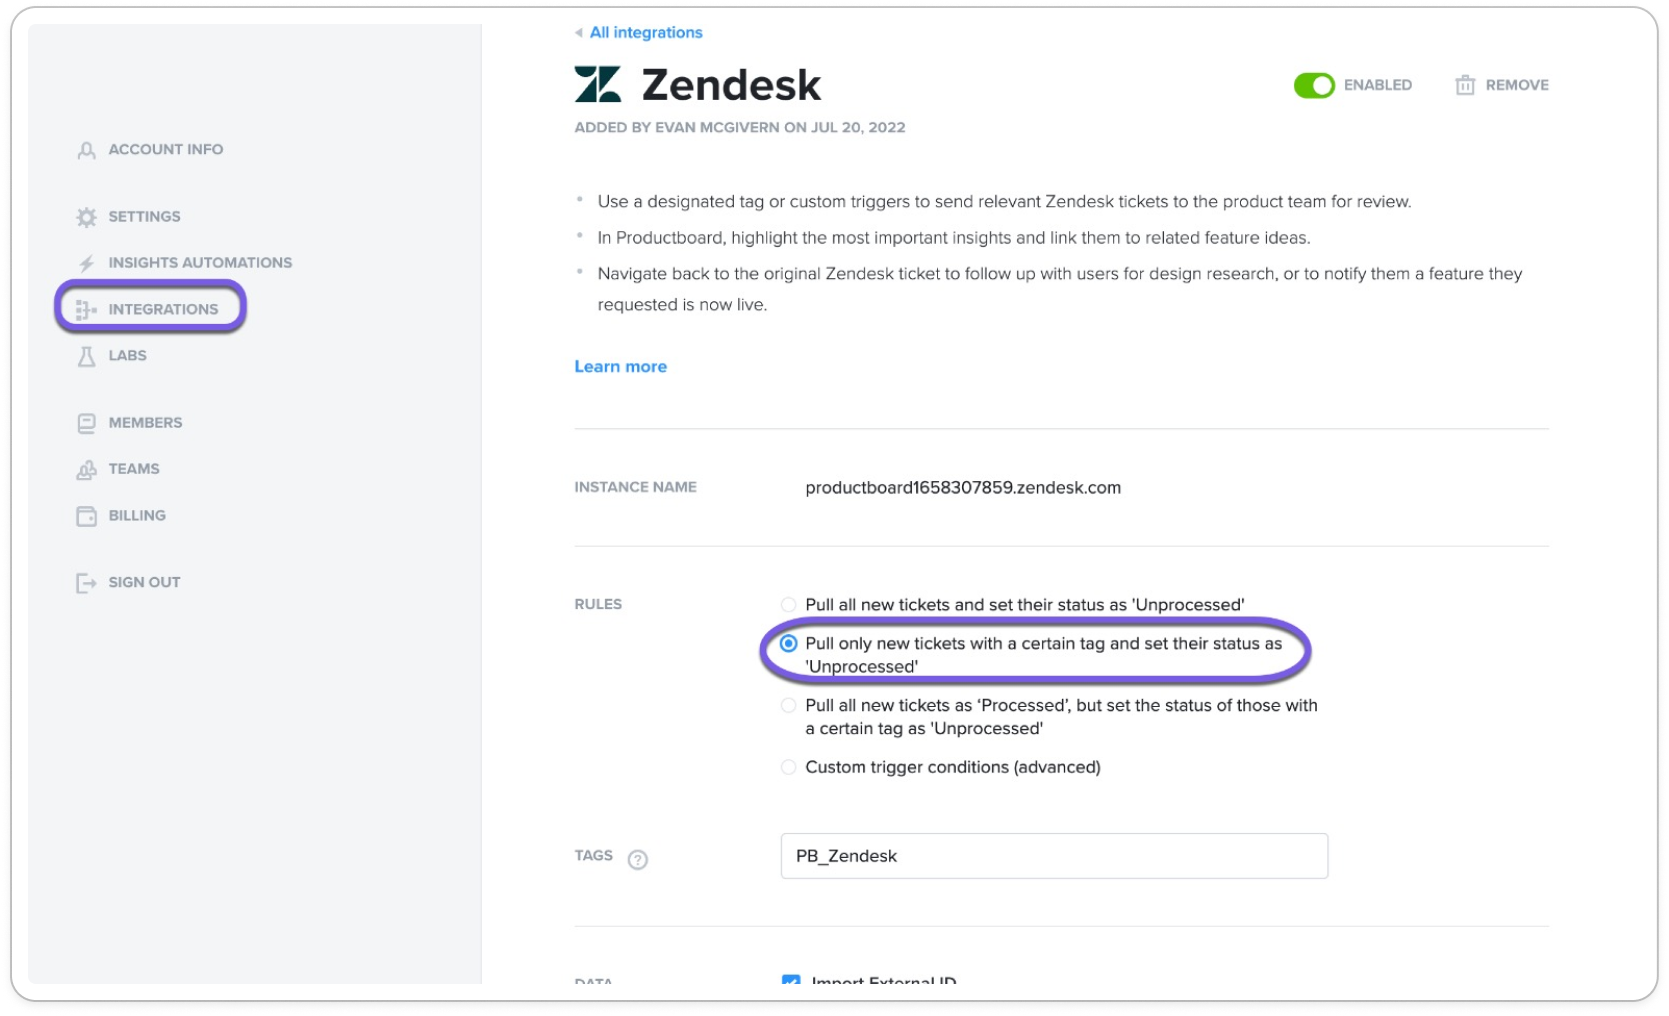
Task: Click the Tags help question mark icon
Action: pyautogui.click(x=638, y=859)
